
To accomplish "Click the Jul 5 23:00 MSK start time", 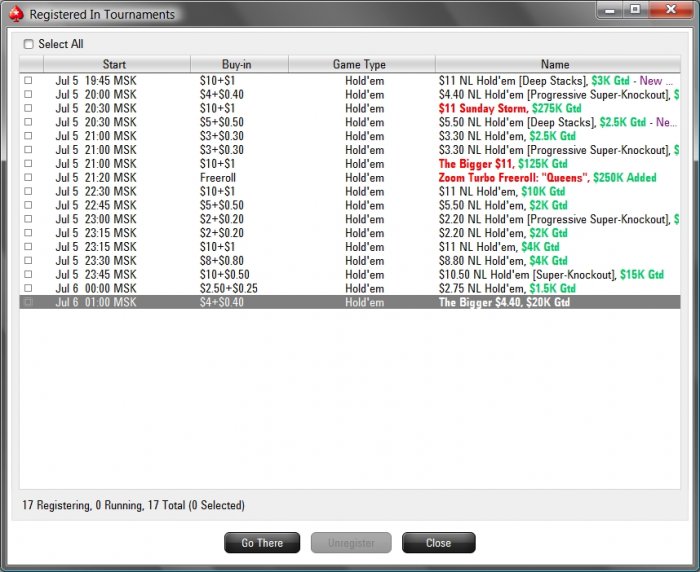I will (x=96, y=219).
